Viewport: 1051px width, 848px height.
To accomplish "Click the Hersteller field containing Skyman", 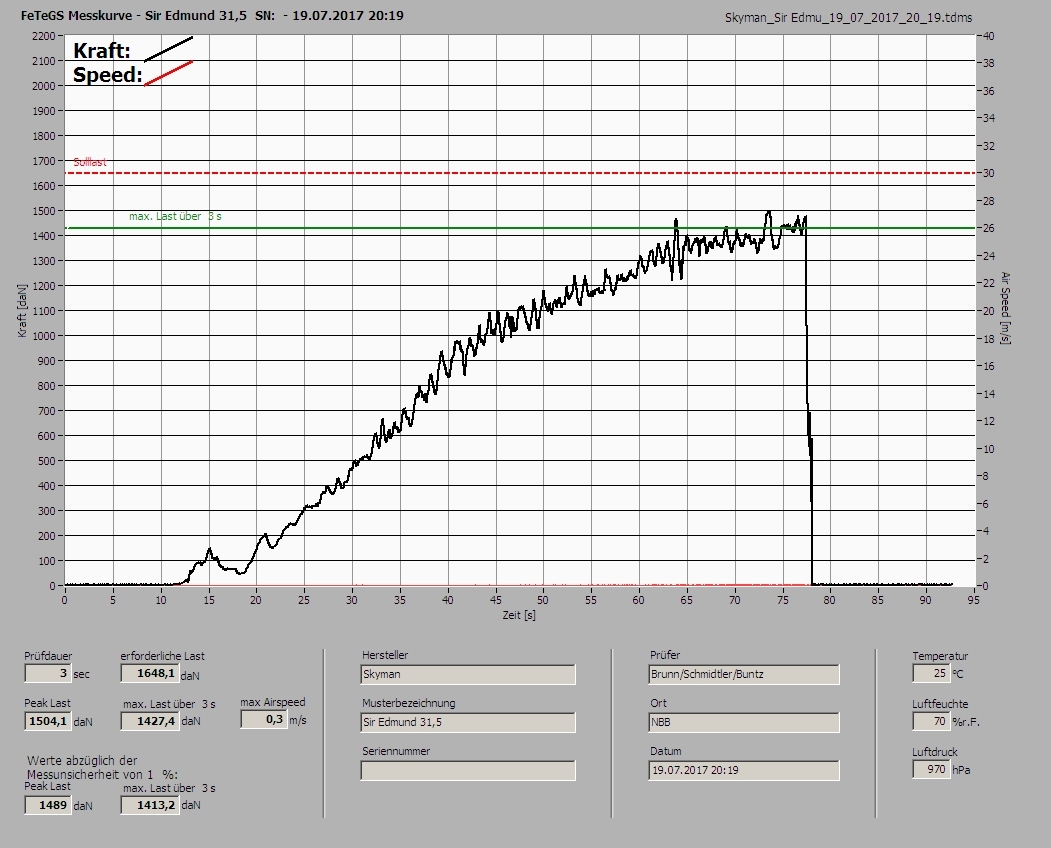I will coord(468,674).
